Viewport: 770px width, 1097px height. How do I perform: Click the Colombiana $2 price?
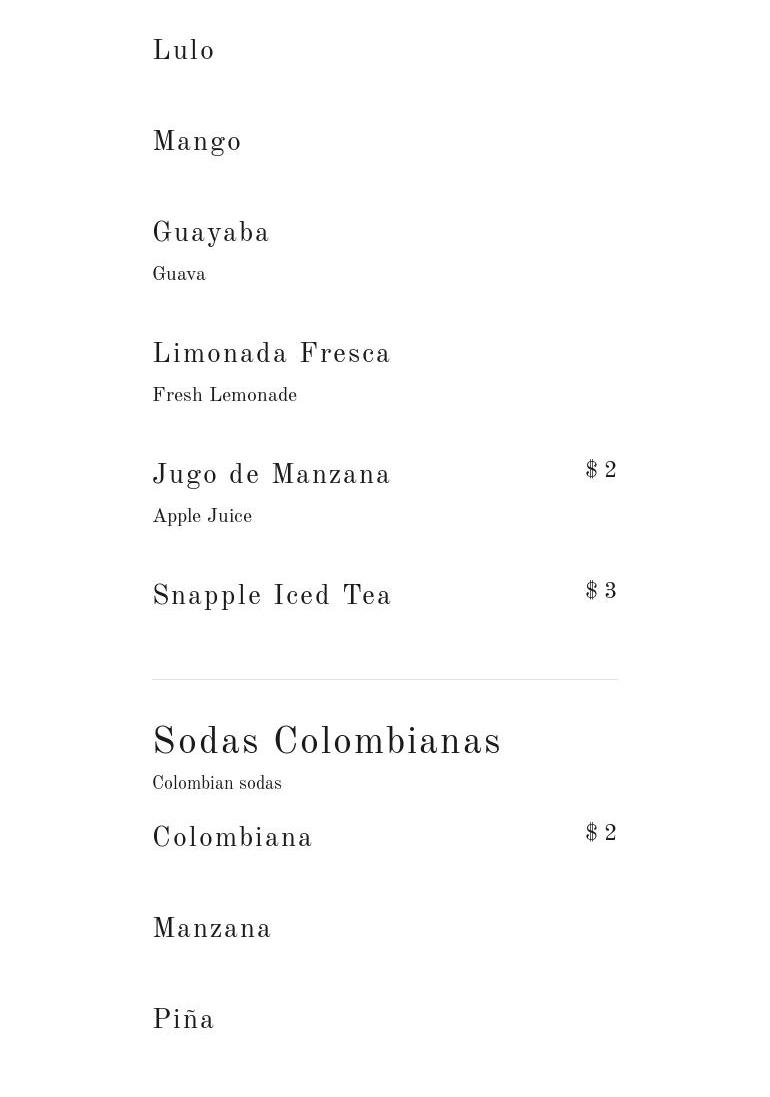pyautogui.click(x=601, y=834)
